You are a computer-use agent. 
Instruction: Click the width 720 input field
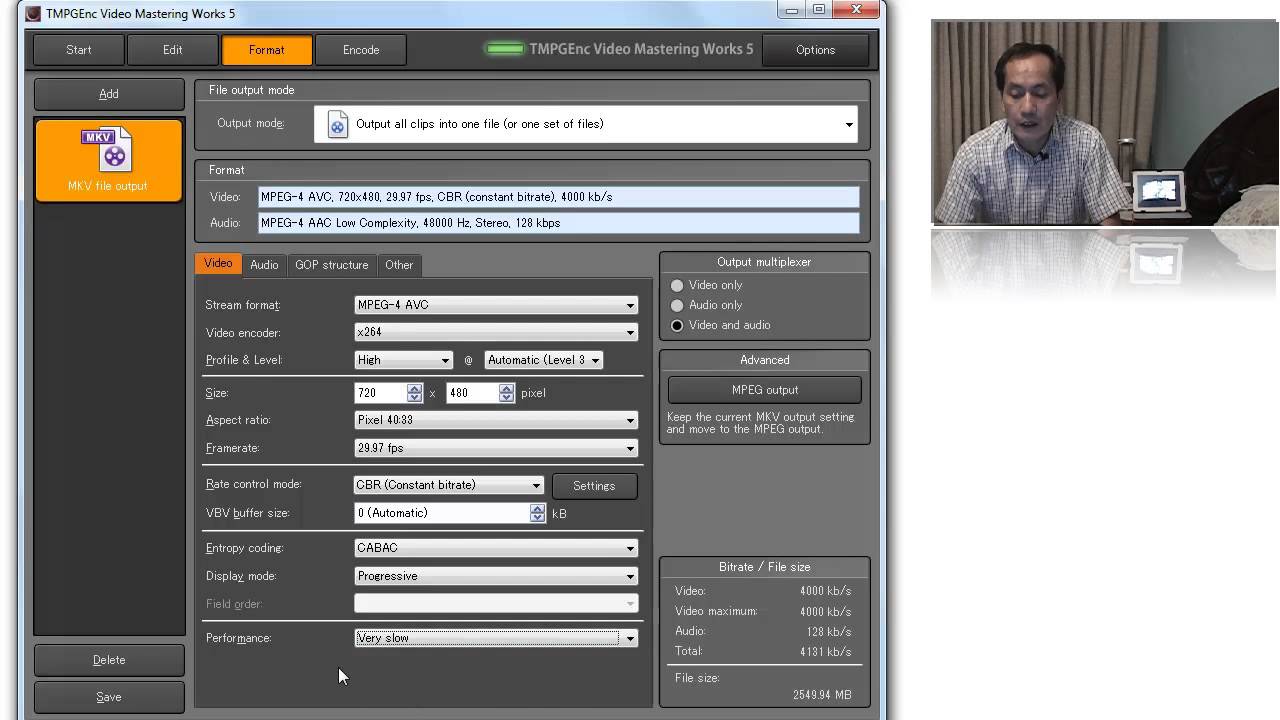point(380,393)
